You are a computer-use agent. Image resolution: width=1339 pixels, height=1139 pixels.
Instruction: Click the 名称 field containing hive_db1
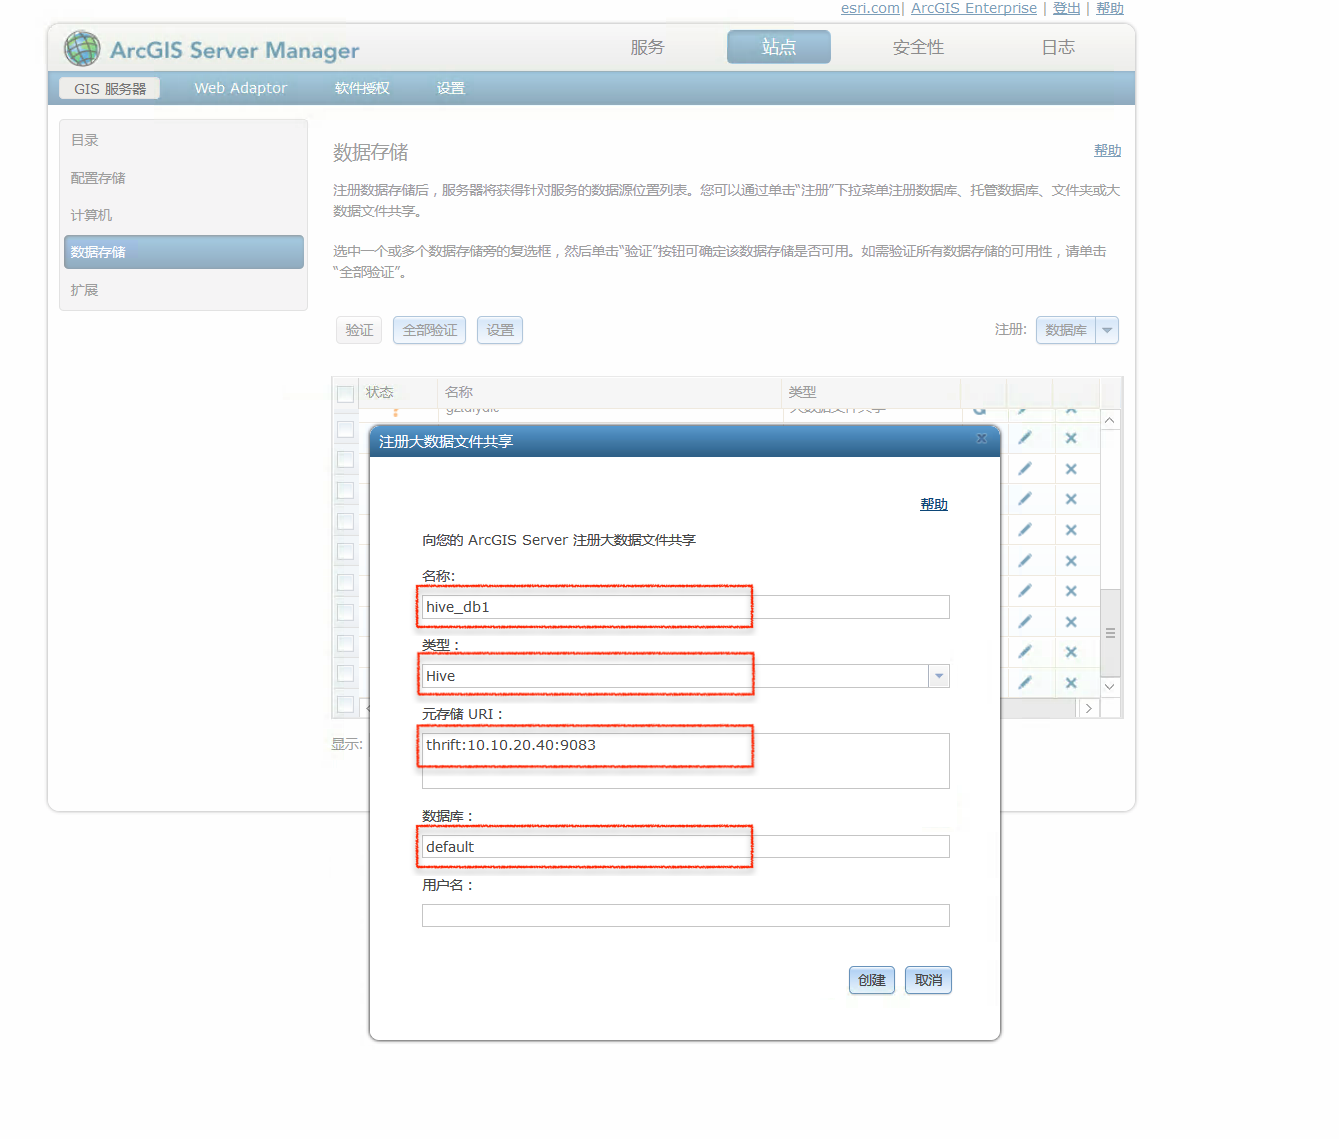pos(686,607)
